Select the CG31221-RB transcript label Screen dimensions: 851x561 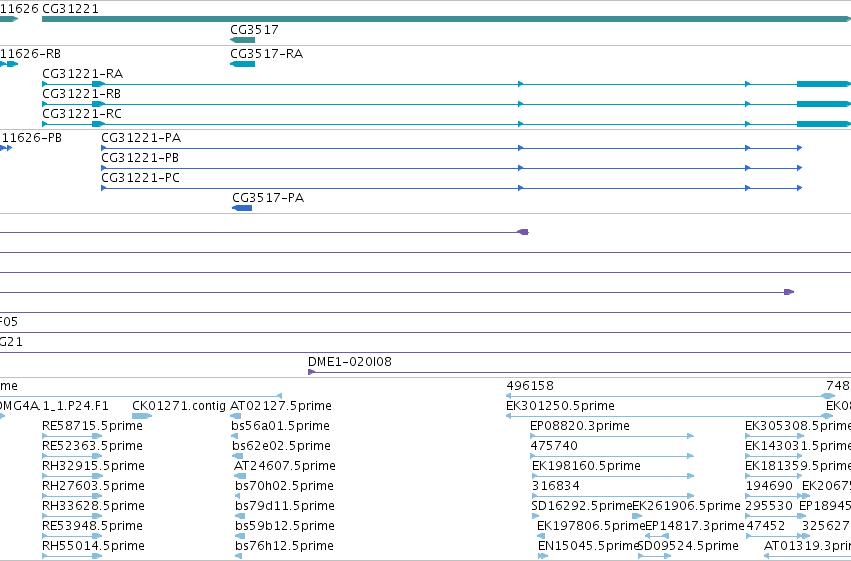click(x=81, y=94)
